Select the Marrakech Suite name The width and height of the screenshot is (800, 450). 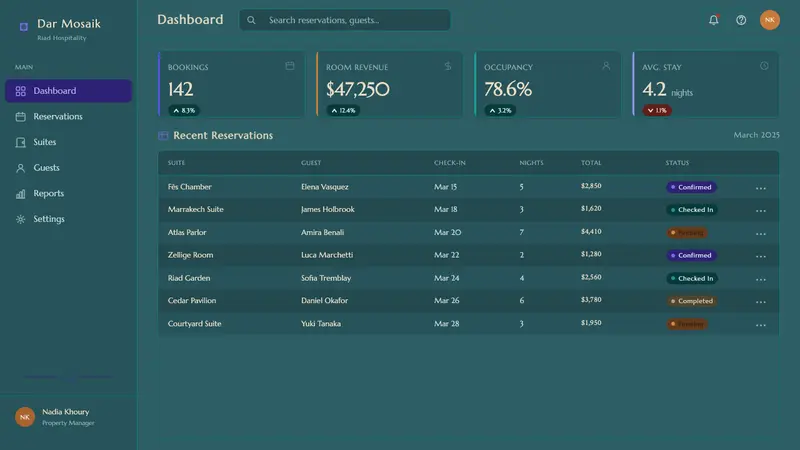point(195,209)
